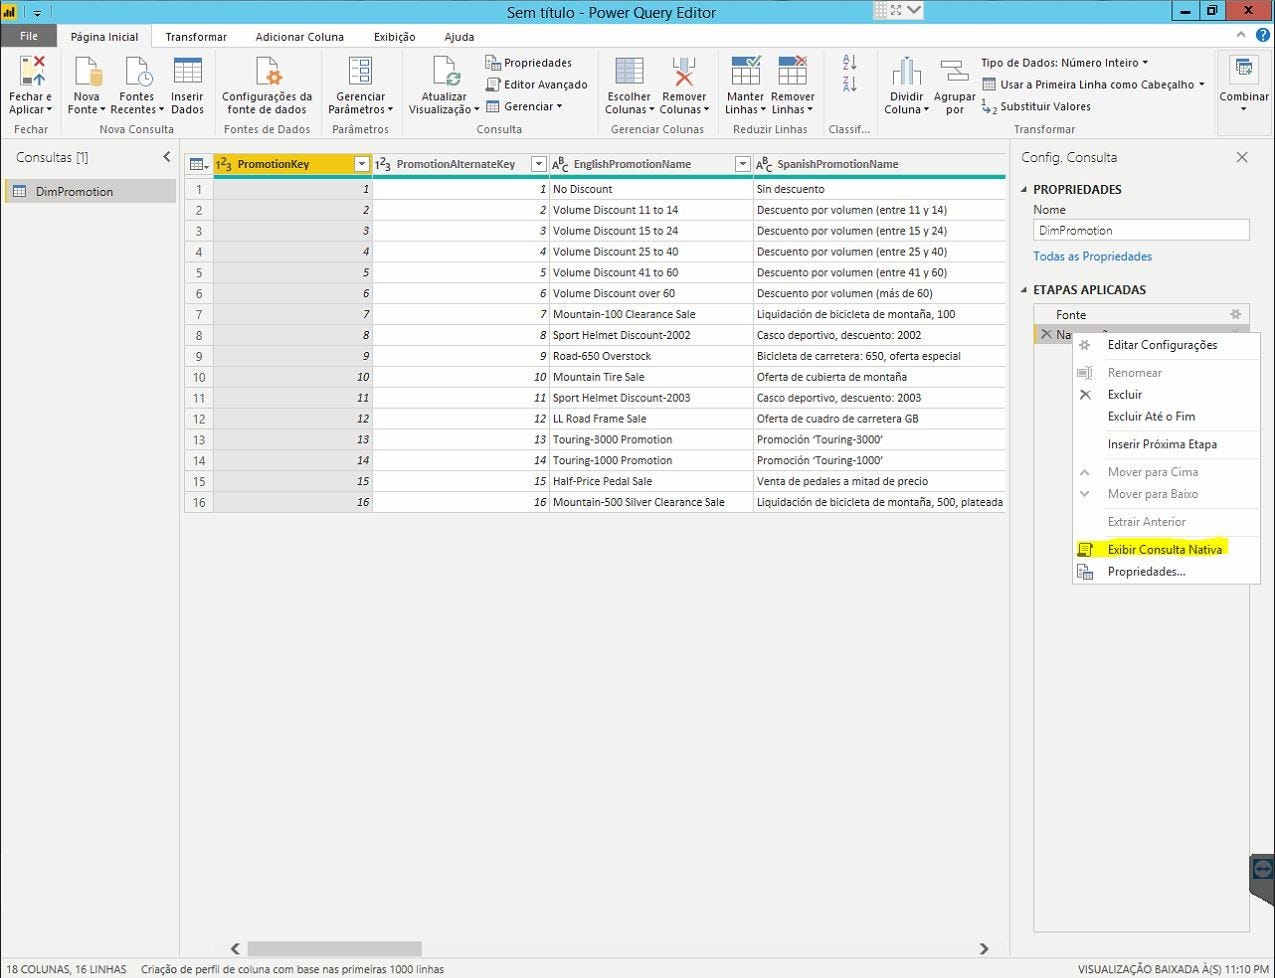This screenshot has width=1275, height=978.
Task: Select the 'Sin descuento' cell
Action: (x=879, y=189)
